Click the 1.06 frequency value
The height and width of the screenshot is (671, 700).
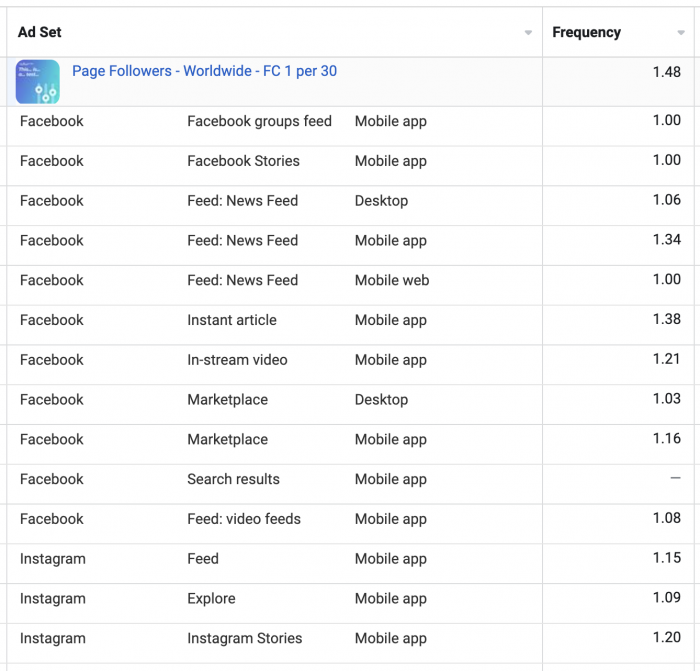point(667,200)
